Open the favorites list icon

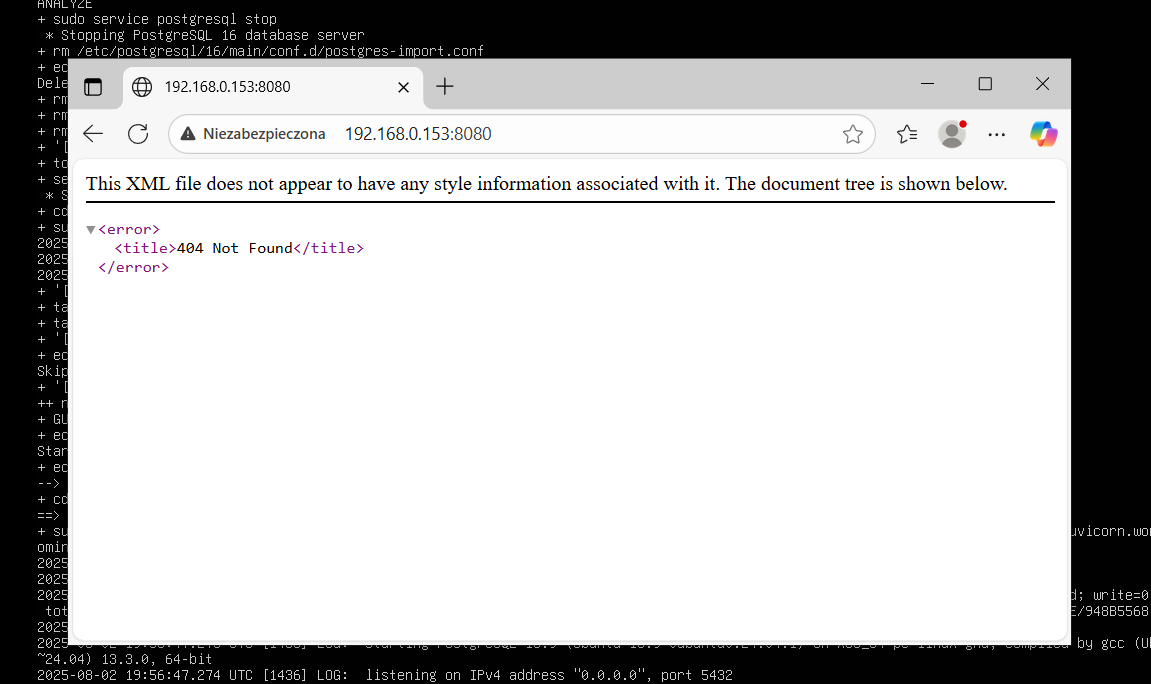tap(907, 134)
